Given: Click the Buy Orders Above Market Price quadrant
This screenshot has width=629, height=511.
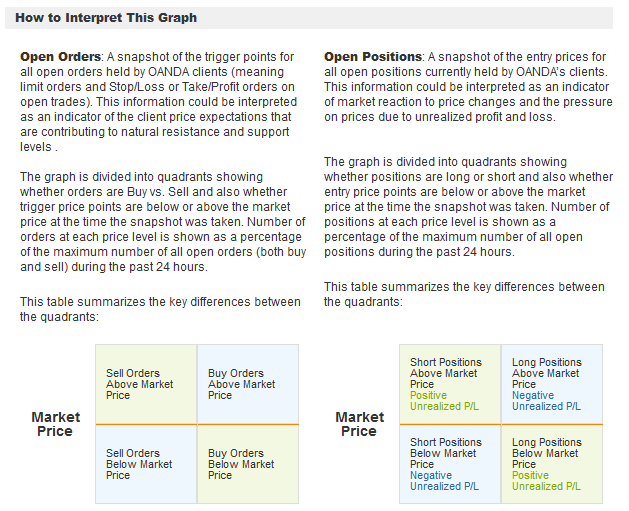Looking at the screenshot, I should pyautogui.click(x=248, y=384).
